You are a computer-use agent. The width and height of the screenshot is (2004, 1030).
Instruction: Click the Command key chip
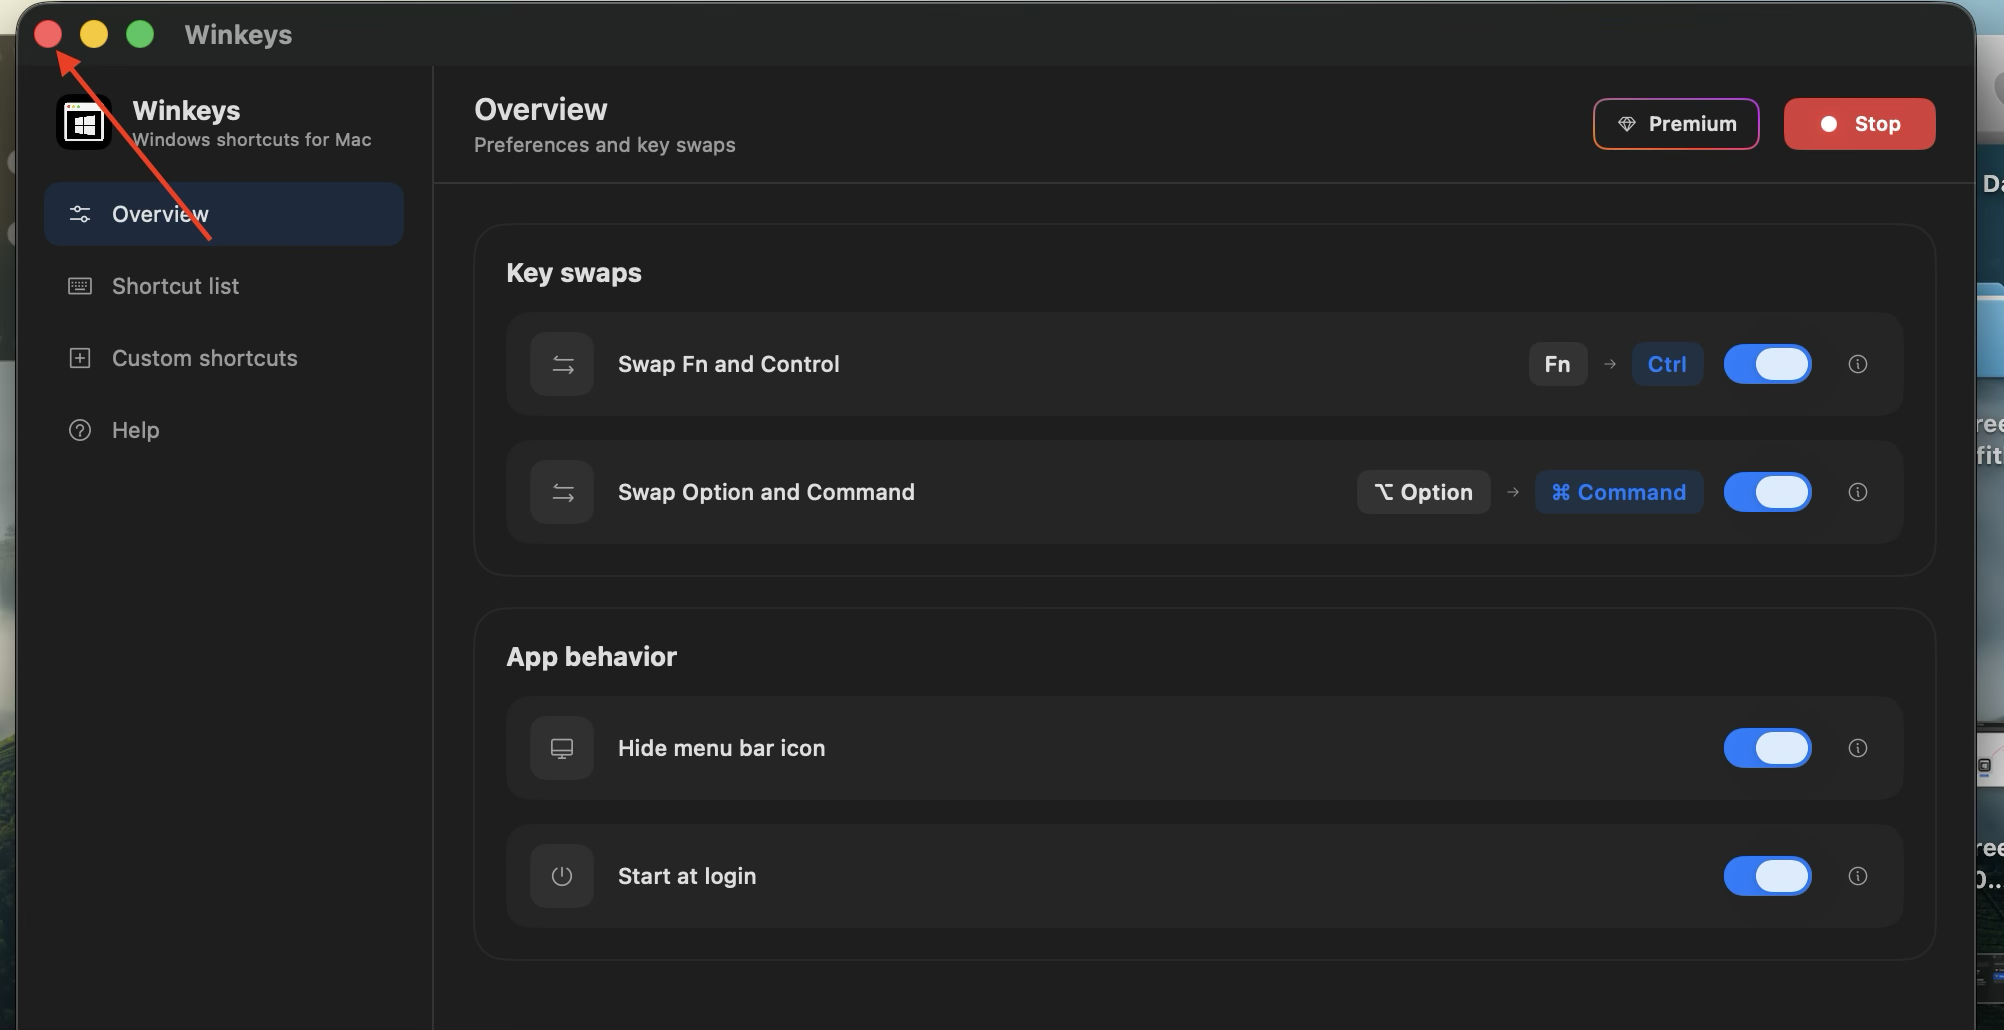coord(1619,492)
